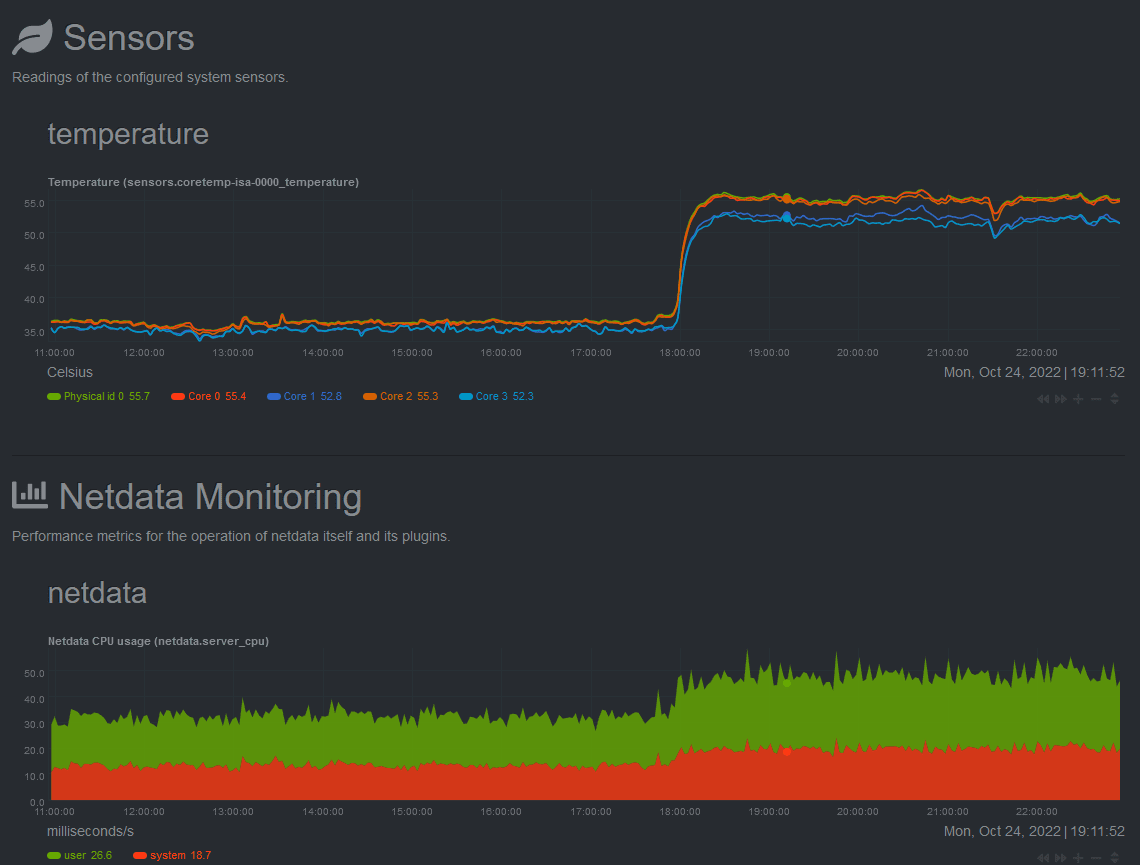Click the Netdata CPU usage chart title

[x=158, y=641]
